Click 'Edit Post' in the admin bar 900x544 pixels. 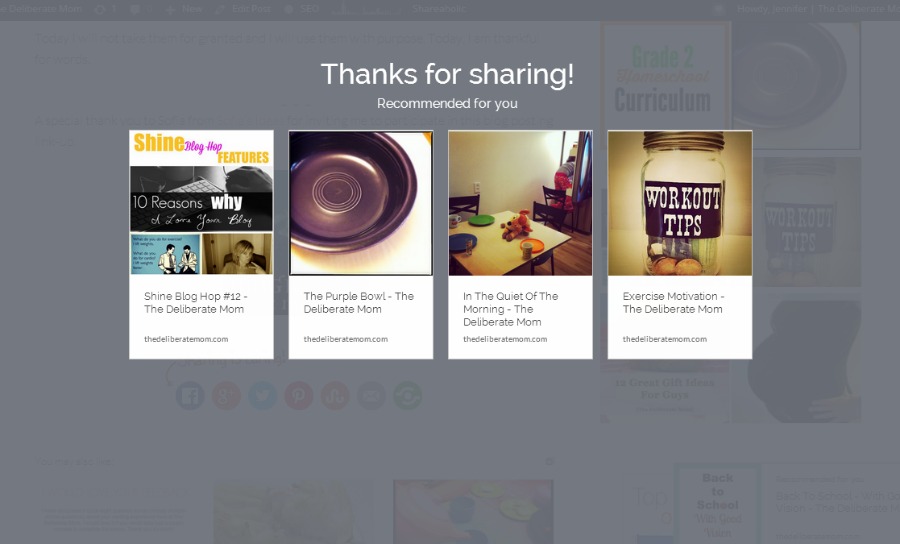(243, 9)
